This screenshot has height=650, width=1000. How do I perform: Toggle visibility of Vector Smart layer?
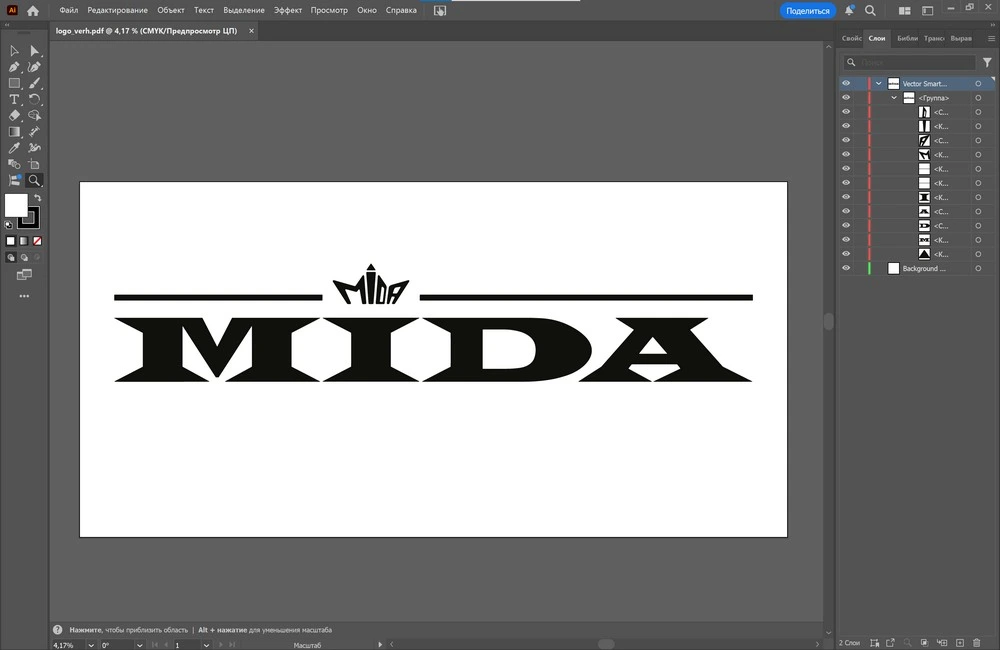846,84
